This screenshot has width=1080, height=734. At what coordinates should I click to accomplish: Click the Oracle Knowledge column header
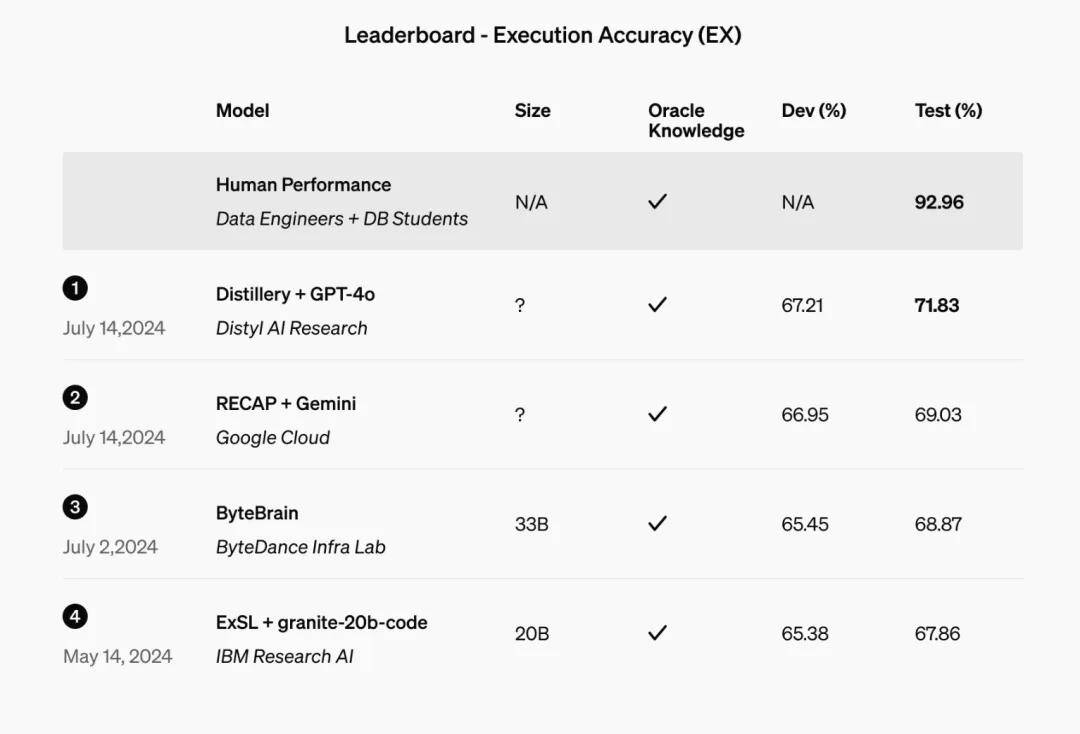tap(696, 120)
